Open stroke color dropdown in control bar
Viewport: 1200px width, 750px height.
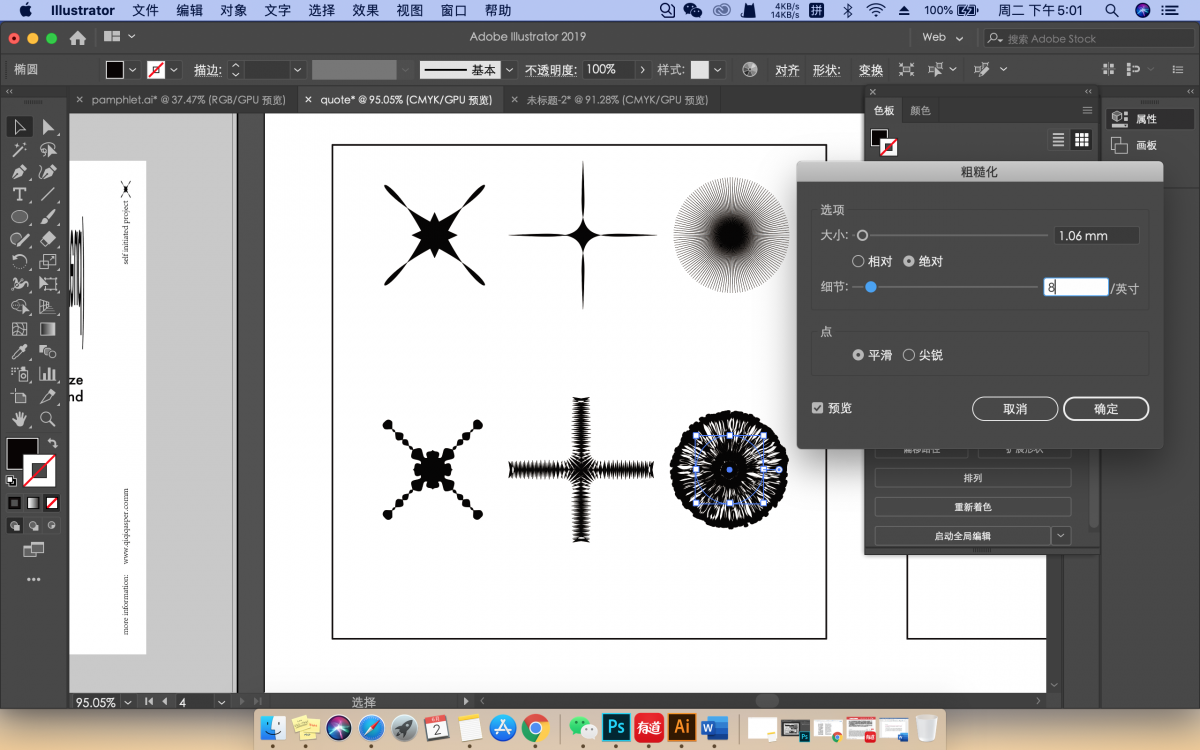pyautogui.click(x=174, y=70)
